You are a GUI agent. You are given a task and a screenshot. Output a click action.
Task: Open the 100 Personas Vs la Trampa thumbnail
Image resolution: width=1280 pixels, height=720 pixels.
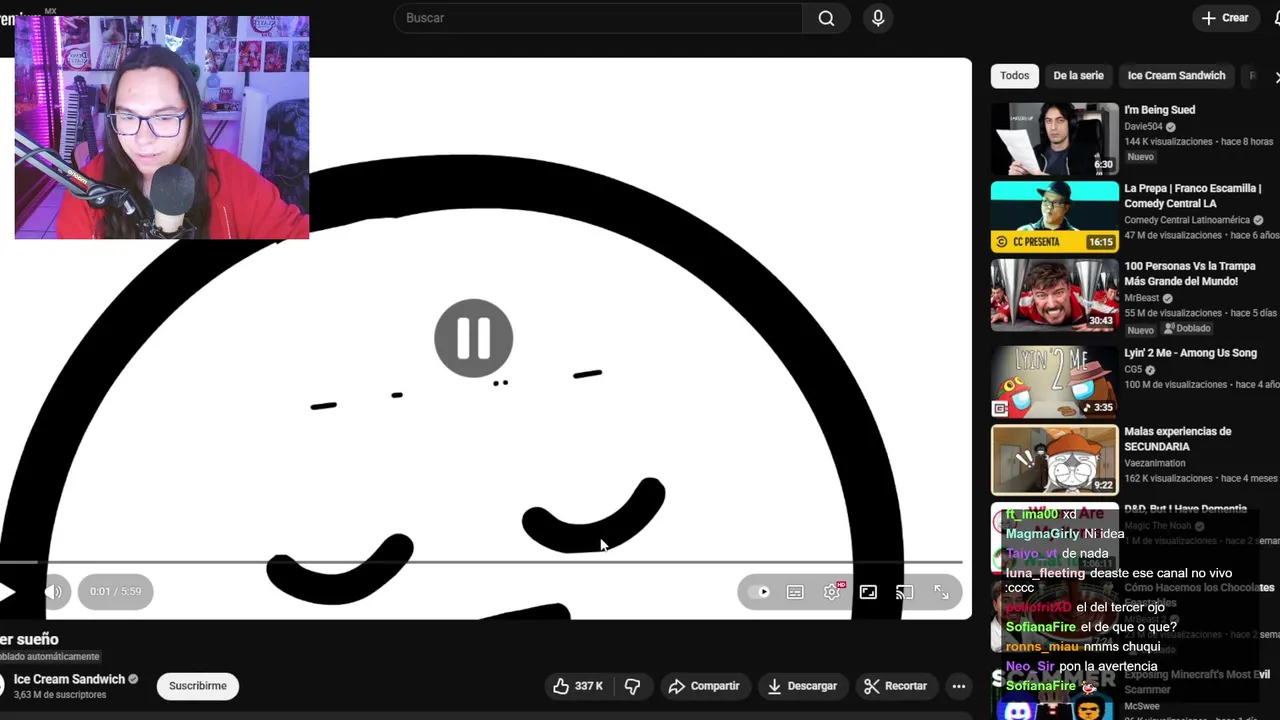pos(1055,295)
